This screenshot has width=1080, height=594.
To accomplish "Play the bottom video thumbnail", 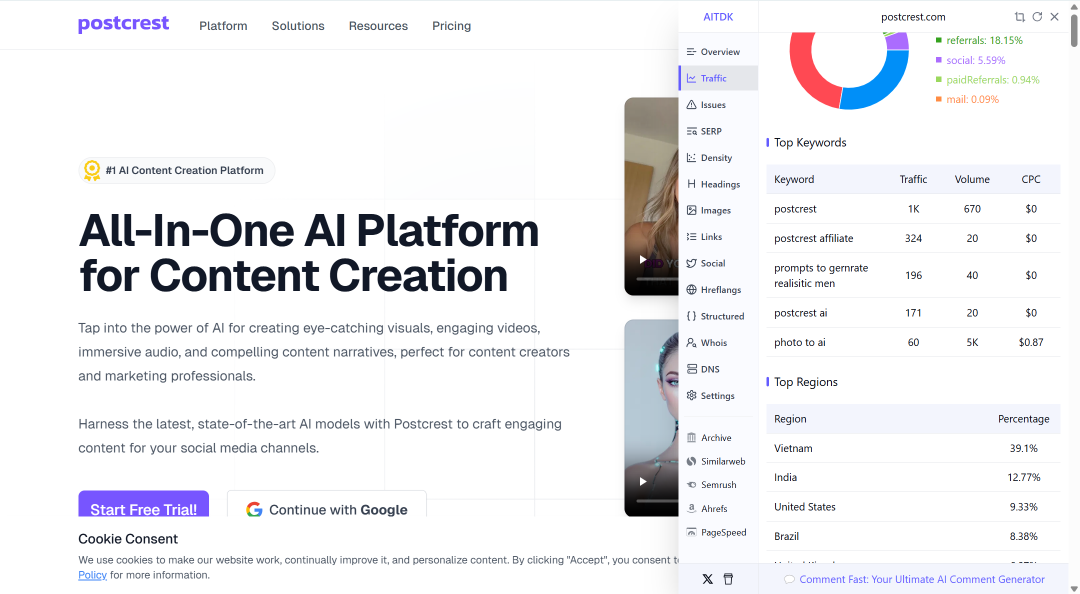I will coord(643,482).
